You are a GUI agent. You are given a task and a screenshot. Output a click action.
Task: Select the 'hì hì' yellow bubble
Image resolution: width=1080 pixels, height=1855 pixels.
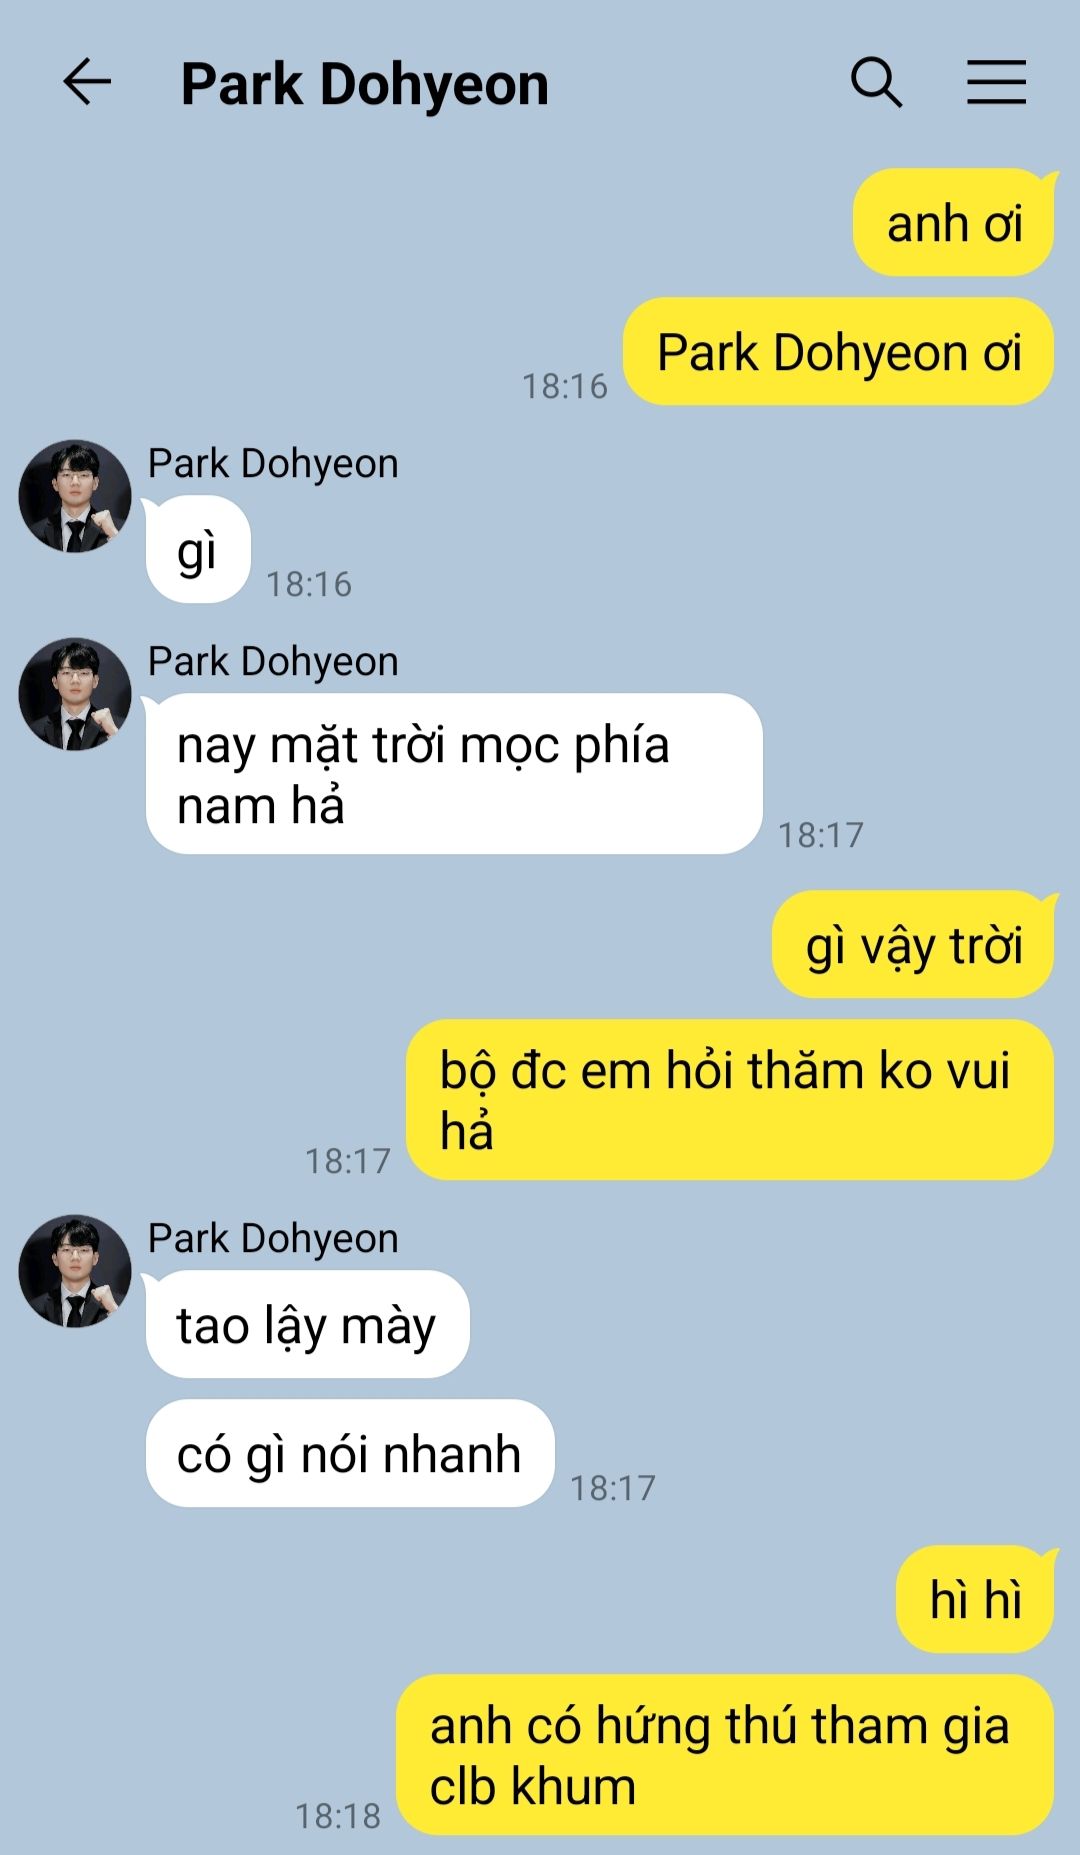[975, 1598]
